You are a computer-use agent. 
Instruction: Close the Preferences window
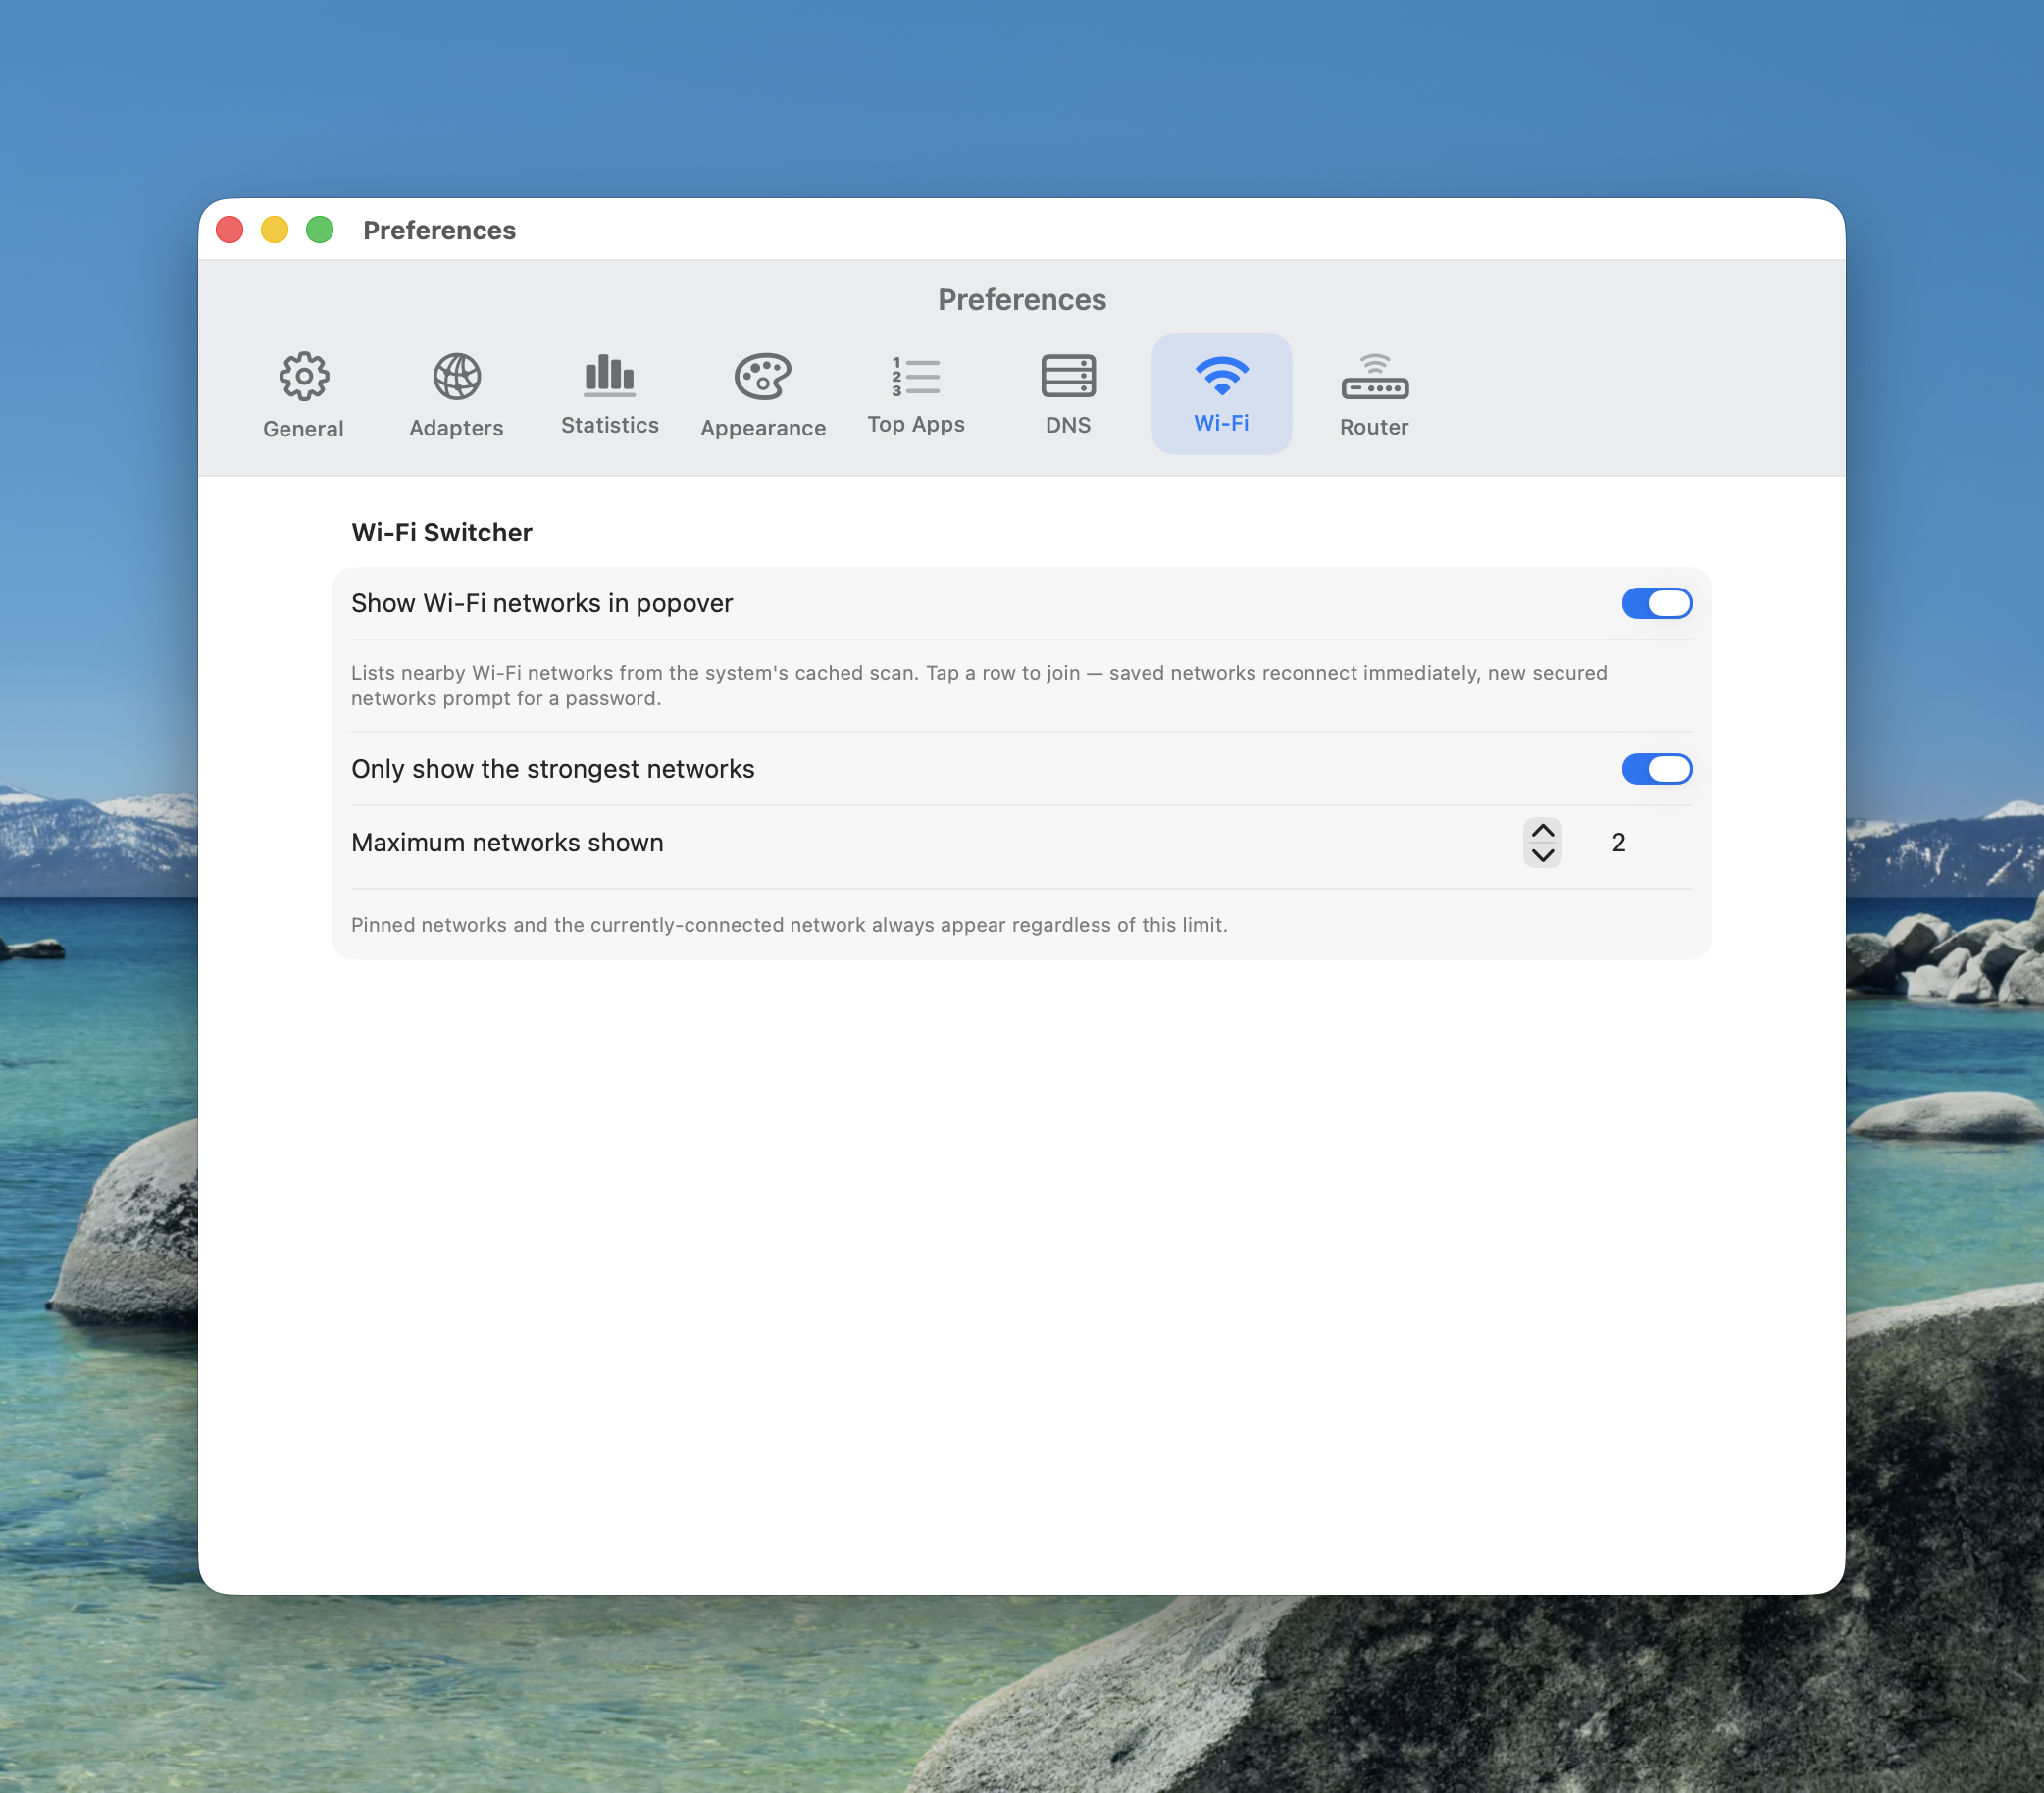click(230, 230)
